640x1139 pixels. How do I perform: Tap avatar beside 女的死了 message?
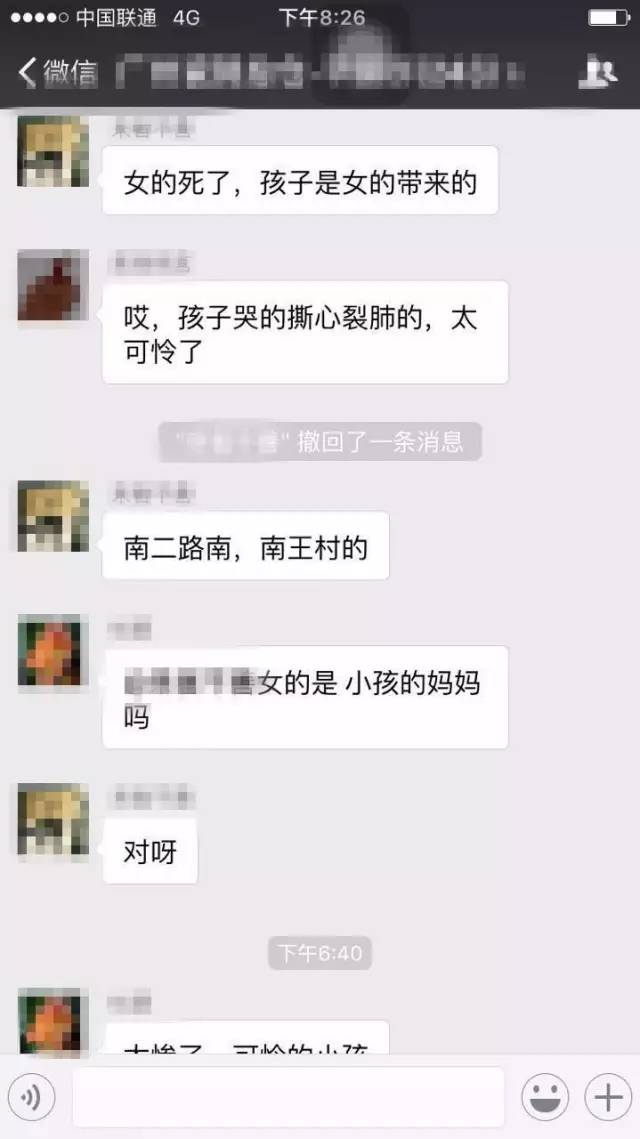pyautogui.click(x=53, y=150)
